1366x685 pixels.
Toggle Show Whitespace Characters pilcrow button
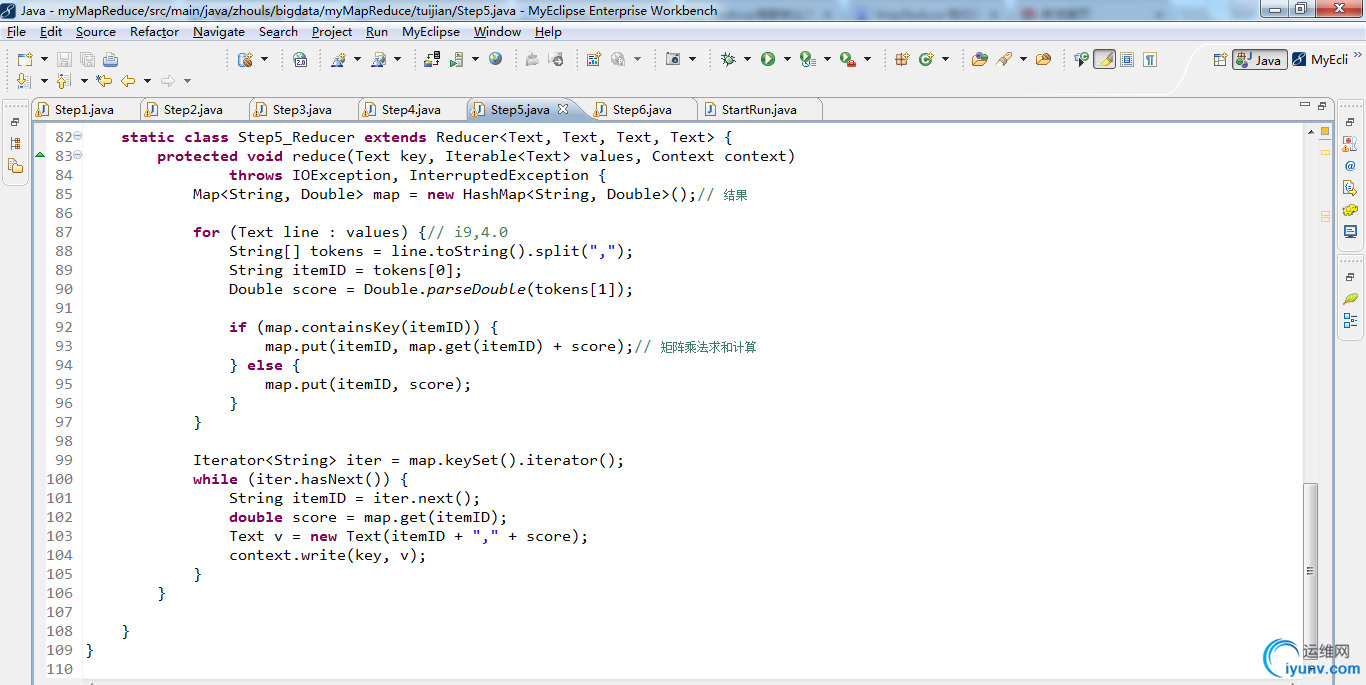(x=1150, y=59)
